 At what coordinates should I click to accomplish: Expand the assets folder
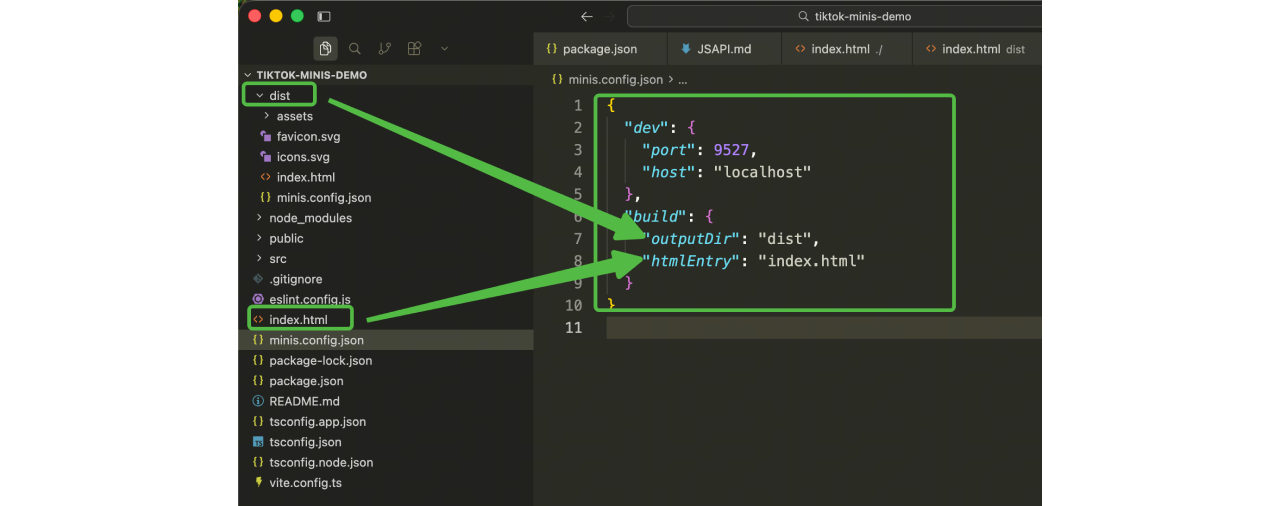[294, 116]
